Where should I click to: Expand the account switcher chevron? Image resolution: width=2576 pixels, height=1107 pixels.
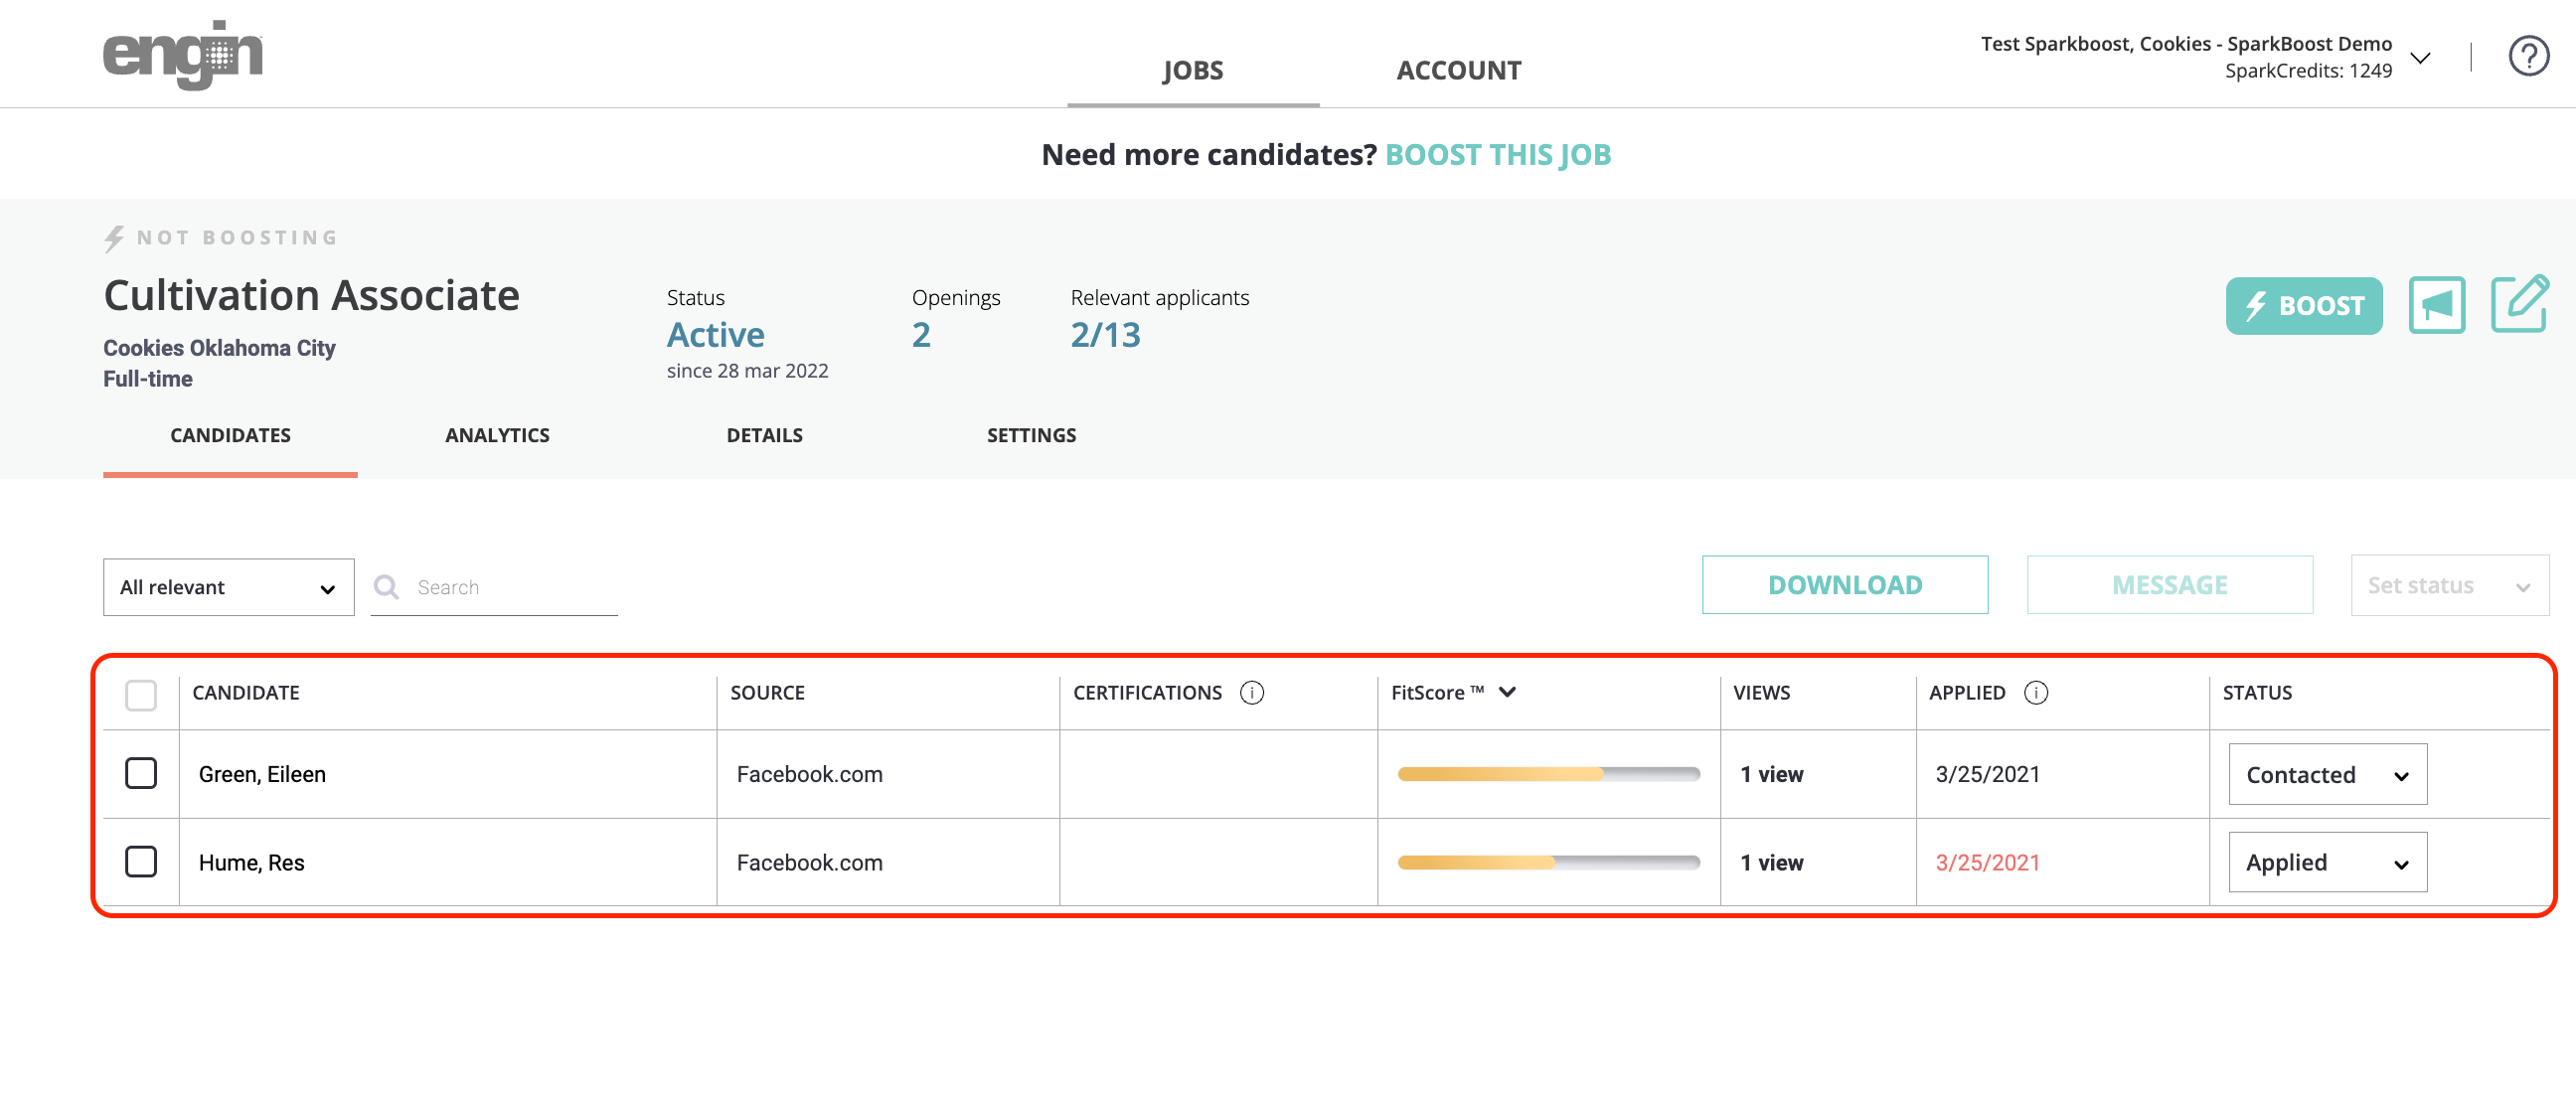[2420, 58]
